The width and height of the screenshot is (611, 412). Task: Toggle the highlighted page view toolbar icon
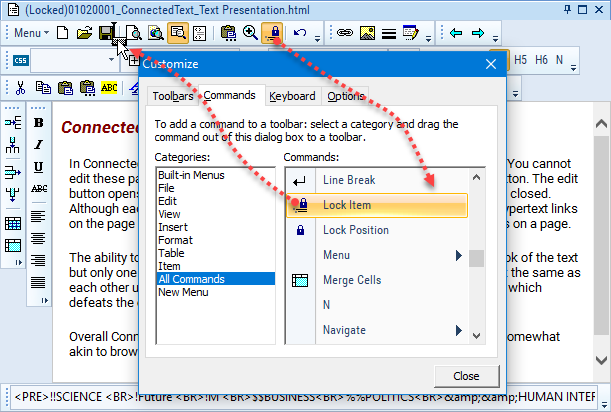point(178,33)
